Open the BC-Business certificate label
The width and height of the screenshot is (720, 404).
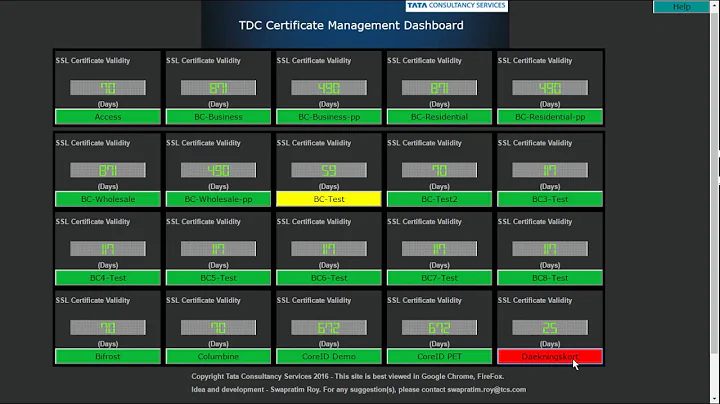click(x=218, y=117)
